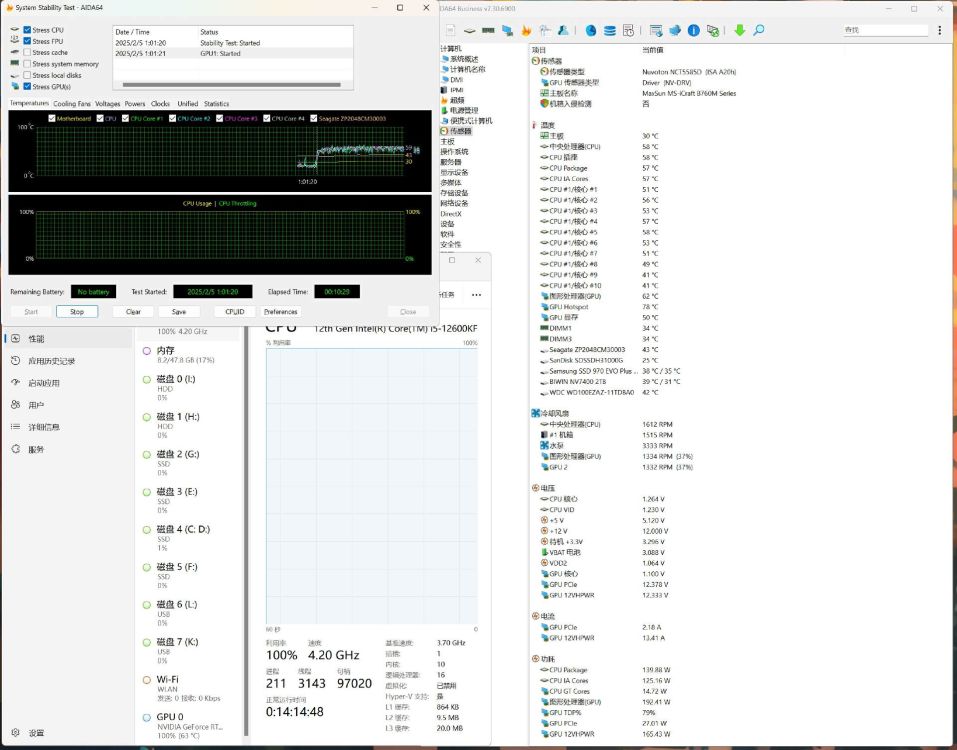Open the Report page icon in AIDA64 toolbar
This screenshot has width=957, height=750.
coord(450,30)
